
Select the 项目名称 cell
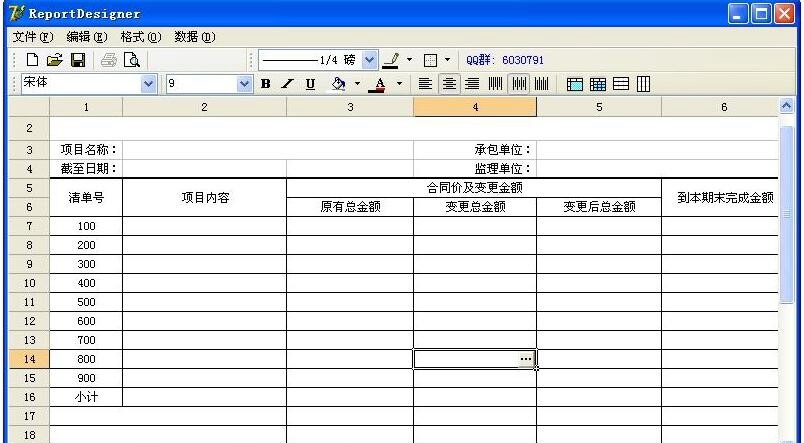tap(86, 150)
